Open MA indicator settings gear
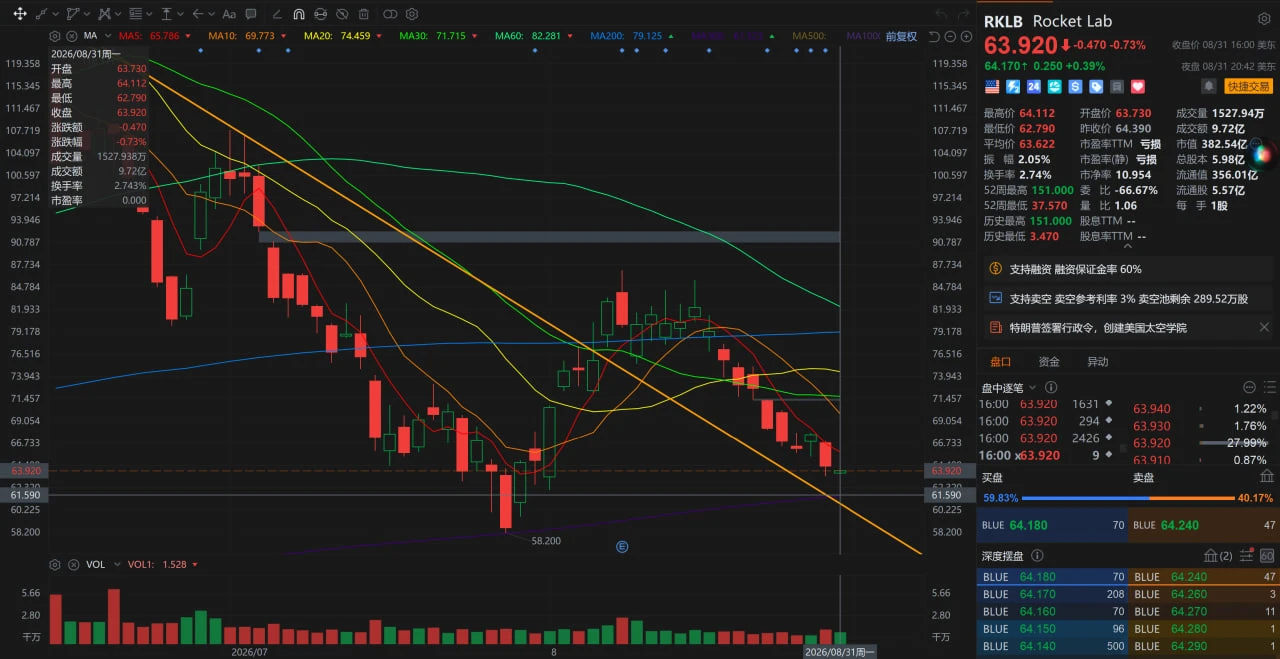The height and width of the screenshot is (659, 1280). click(55, 36)
